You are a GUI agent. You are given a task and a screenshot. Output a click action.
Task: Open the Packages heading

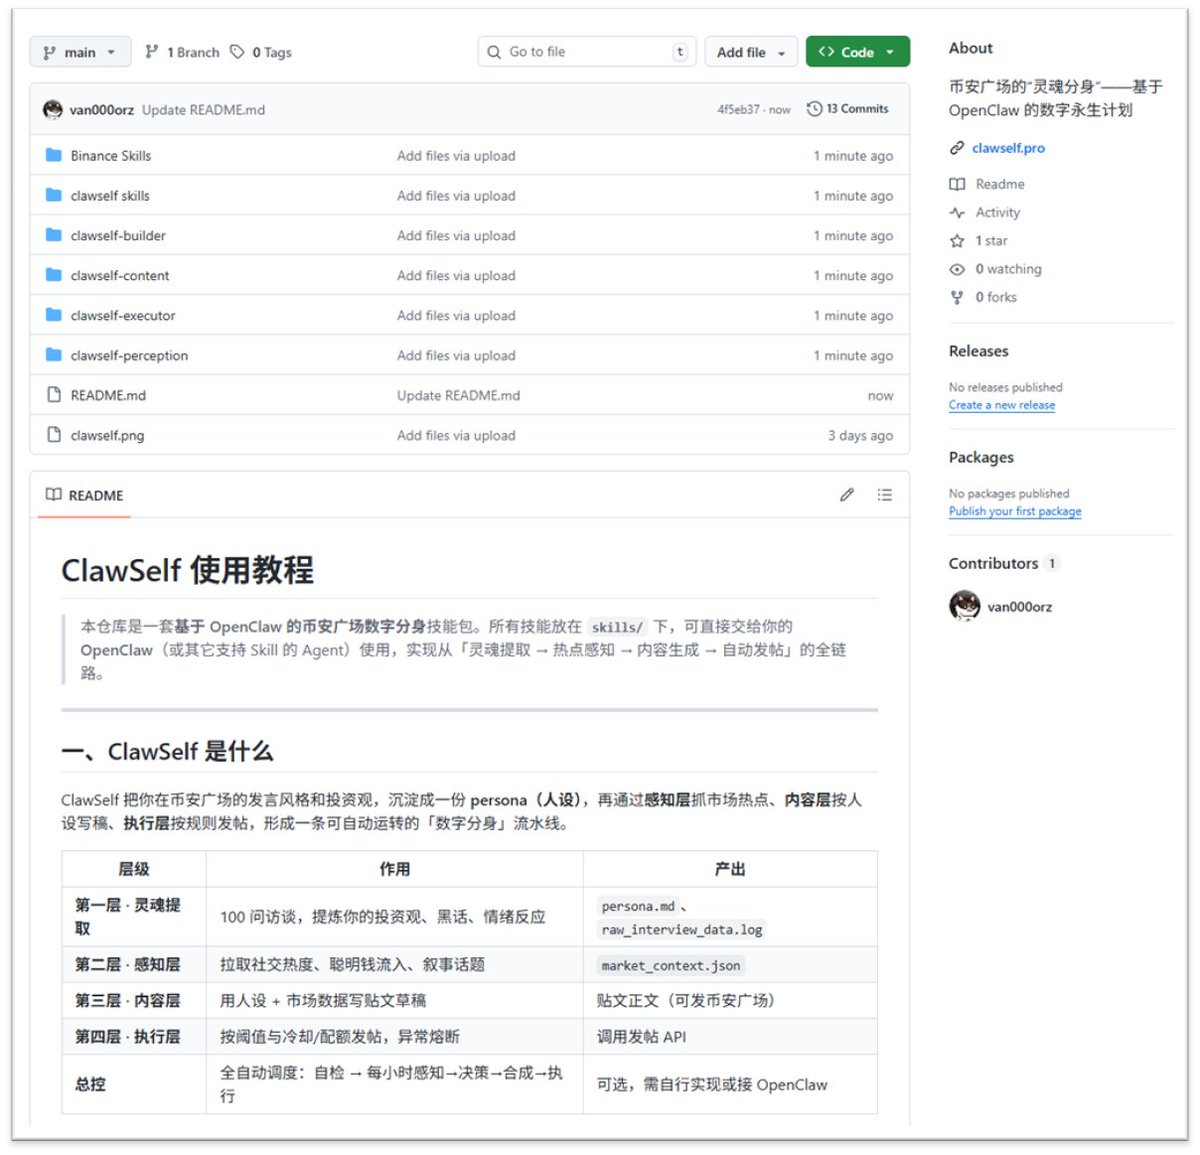coord(981,457)
